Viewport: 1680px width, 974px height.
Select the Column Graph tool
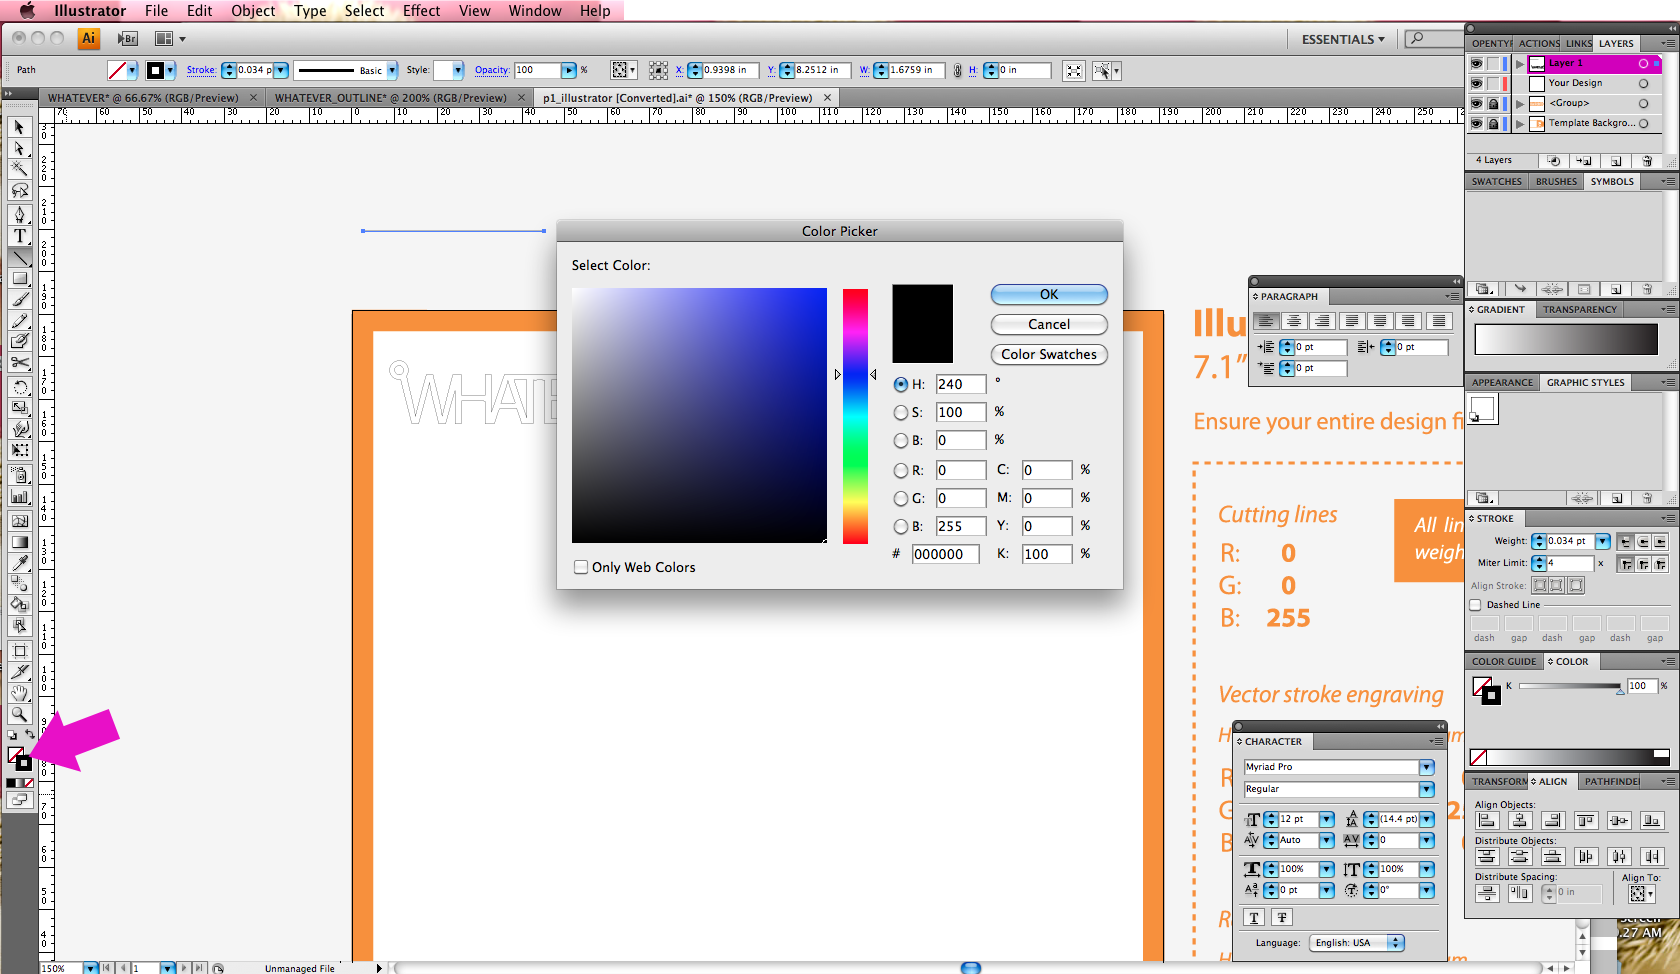[x=19, y=496]
